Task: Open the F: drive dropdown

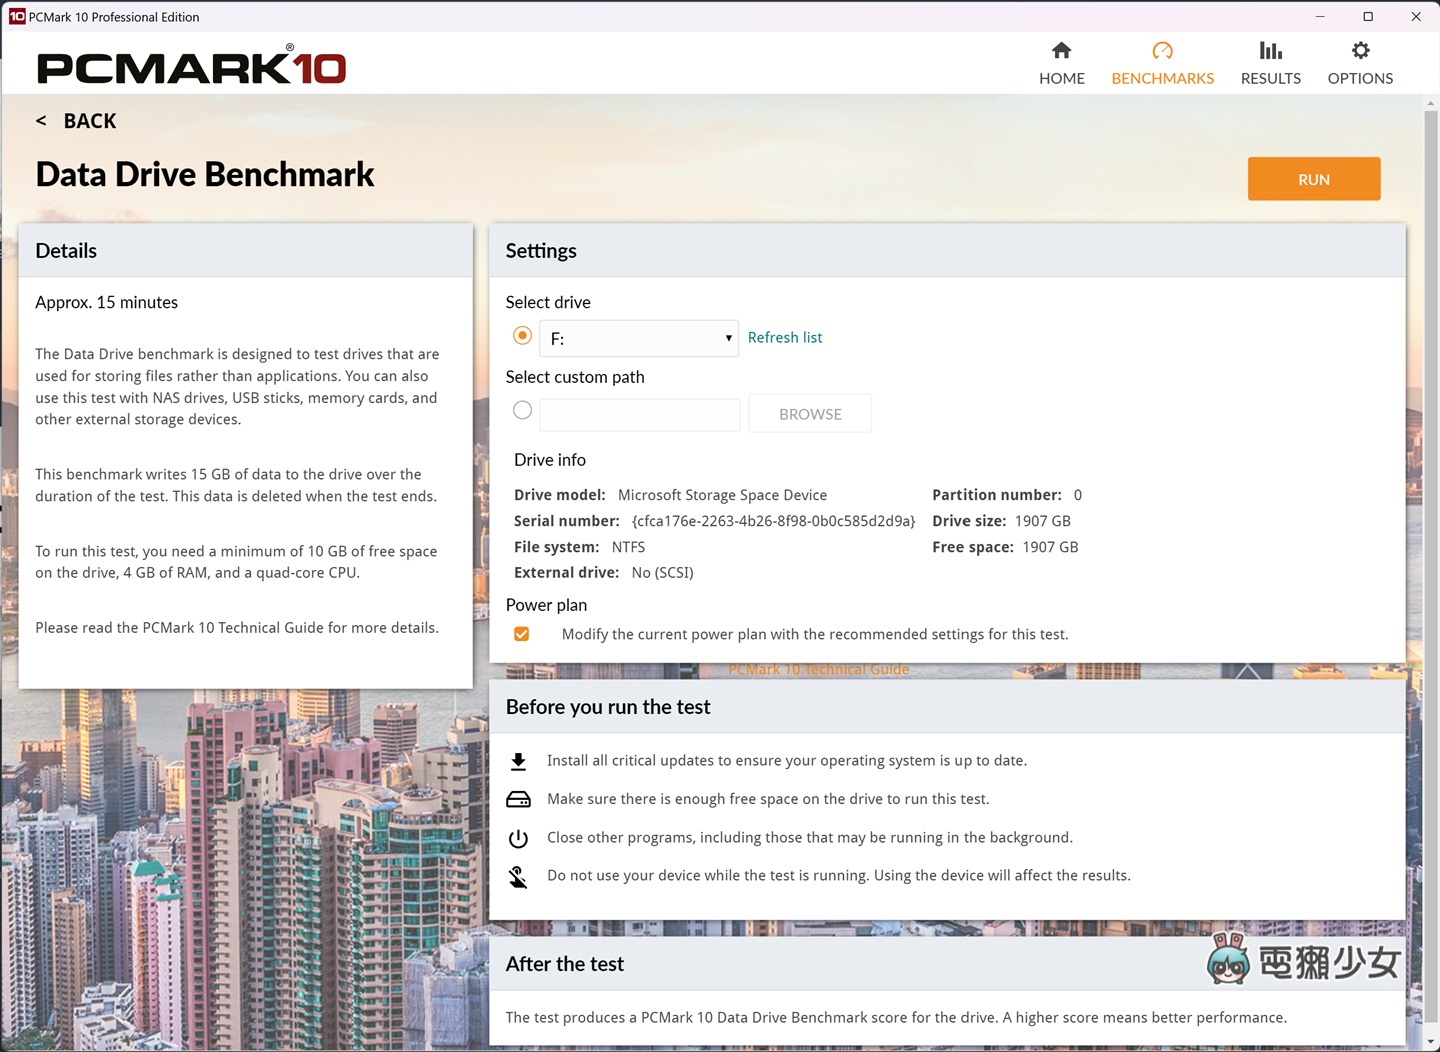Action: coord(638,338)
